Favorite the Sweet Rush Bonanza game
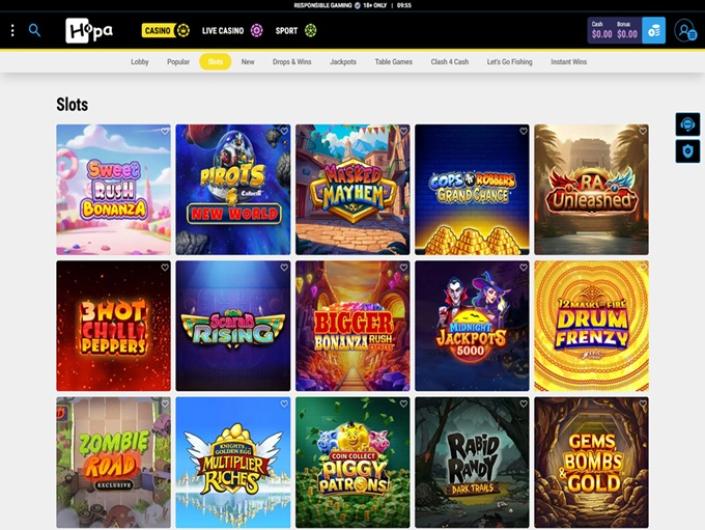This screenshot has width=705, height=530. (x=165, y=131)
